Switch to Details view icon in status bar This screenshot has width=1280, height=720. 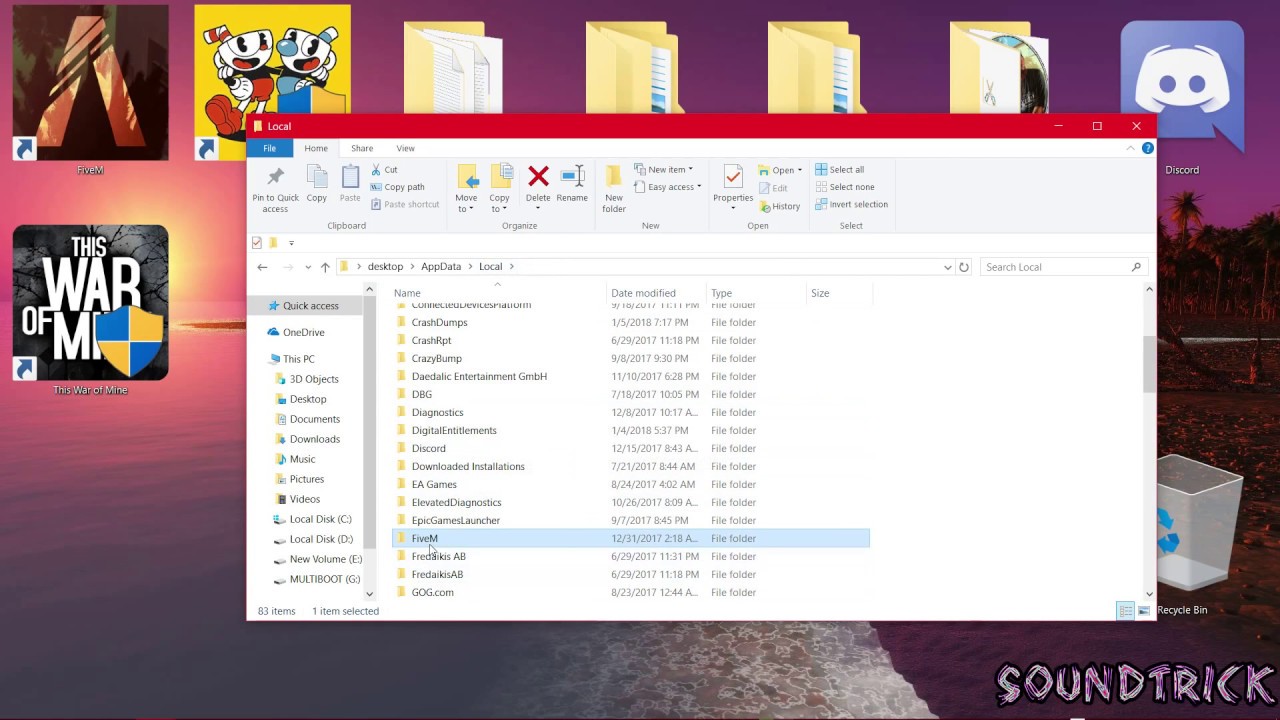coord(1125,611)
